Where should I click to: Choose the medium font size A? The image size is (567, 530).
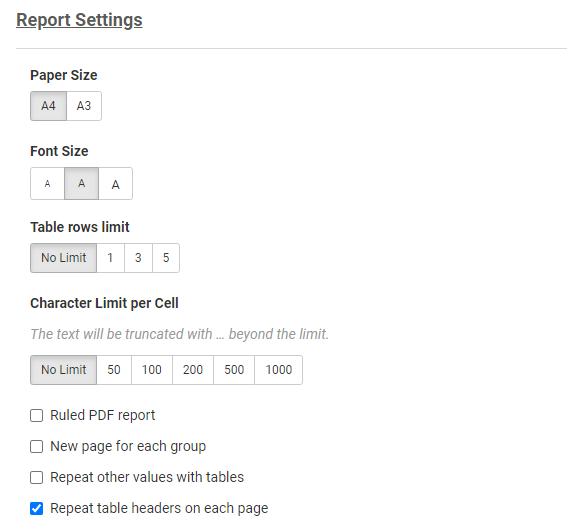pos(81,184)
